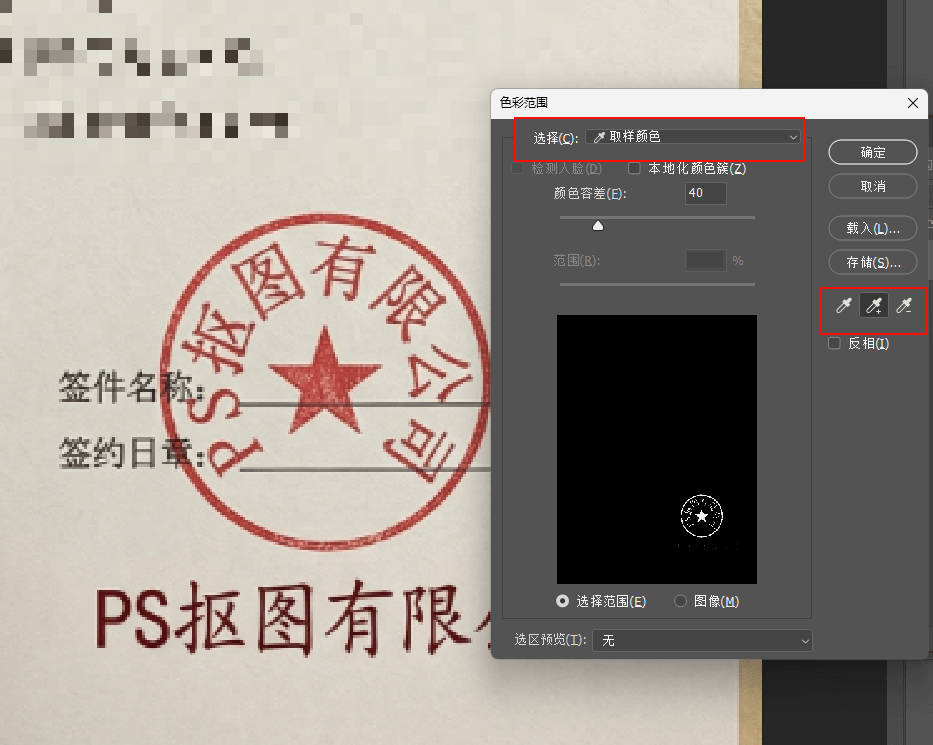Enable the 本地化颜色簇 checkbox
The image size is (933, 745).
click(634, 168)
